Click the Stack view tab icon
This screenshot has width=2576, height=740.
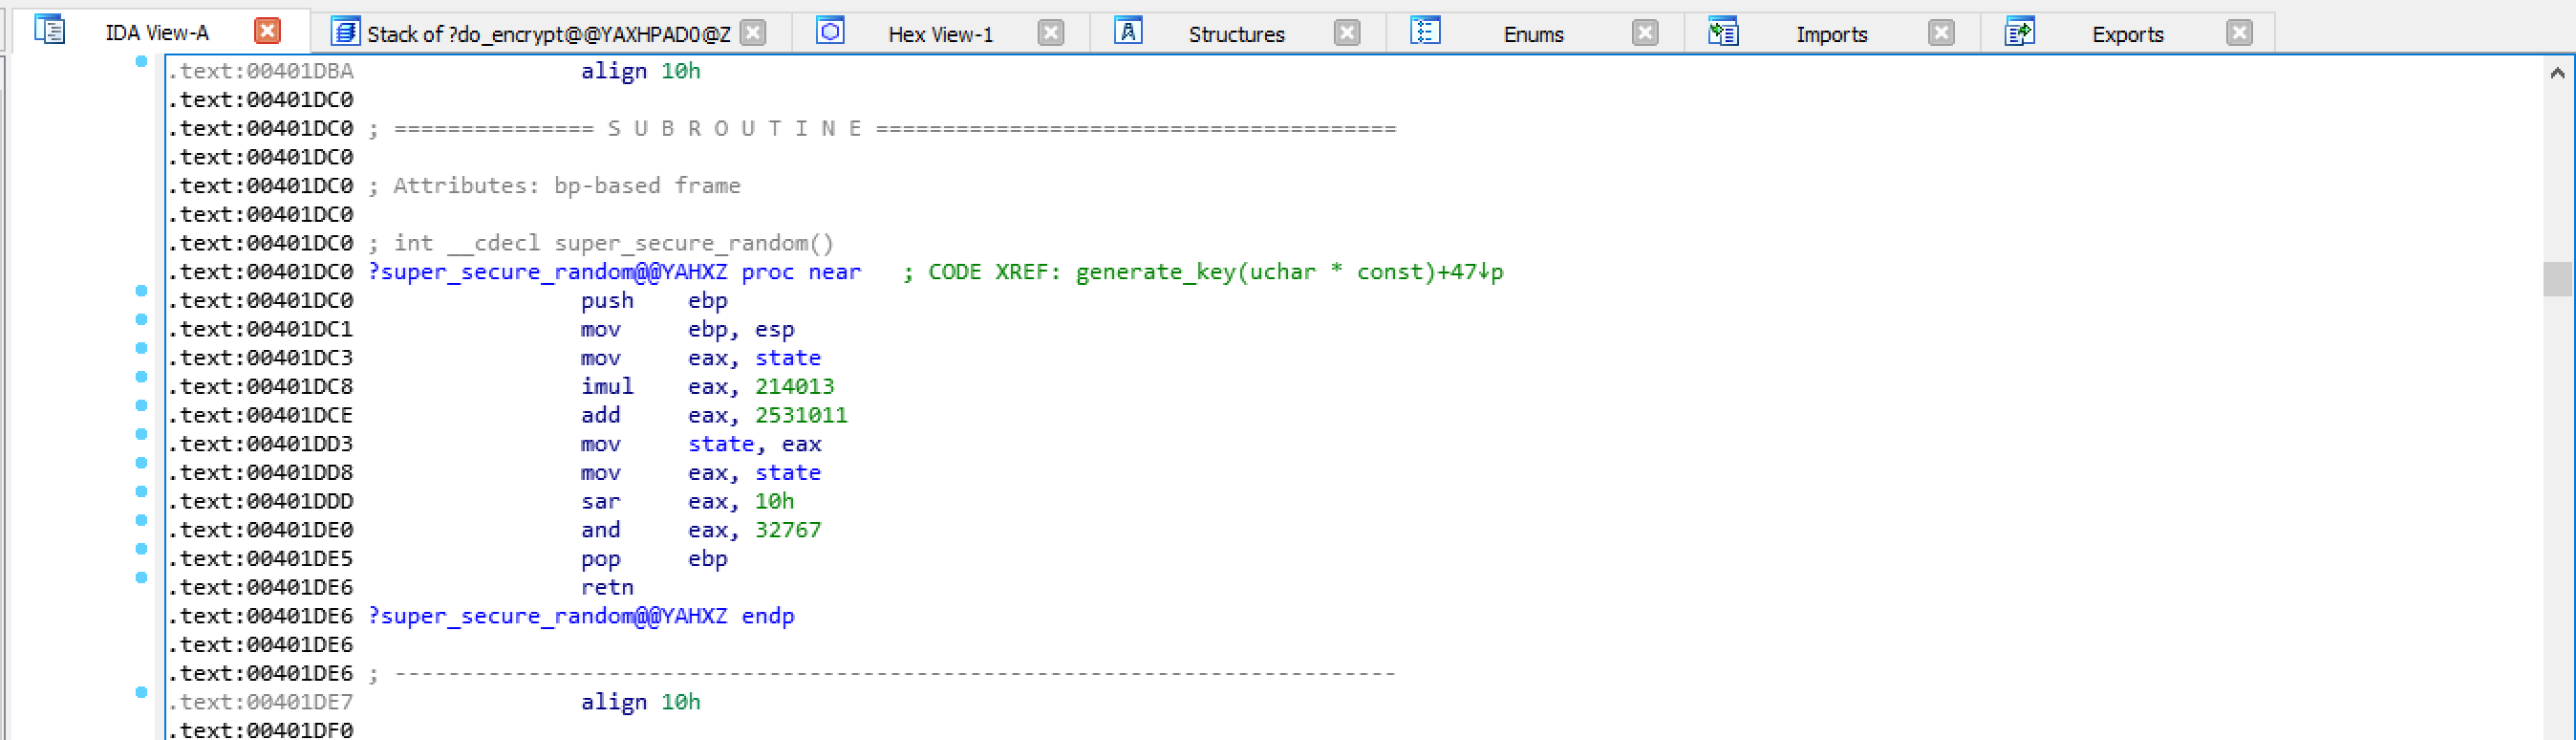point(345,32)
